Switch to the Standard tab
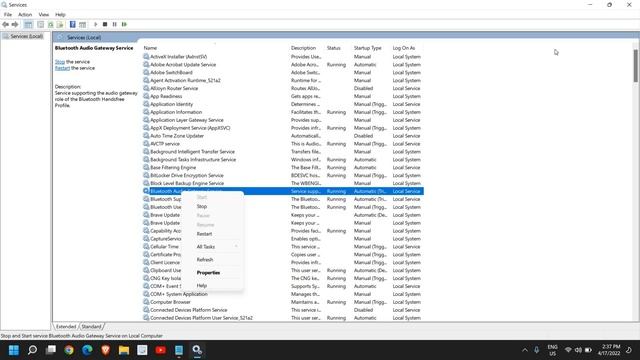640x360 pixels. pos(91,327)
